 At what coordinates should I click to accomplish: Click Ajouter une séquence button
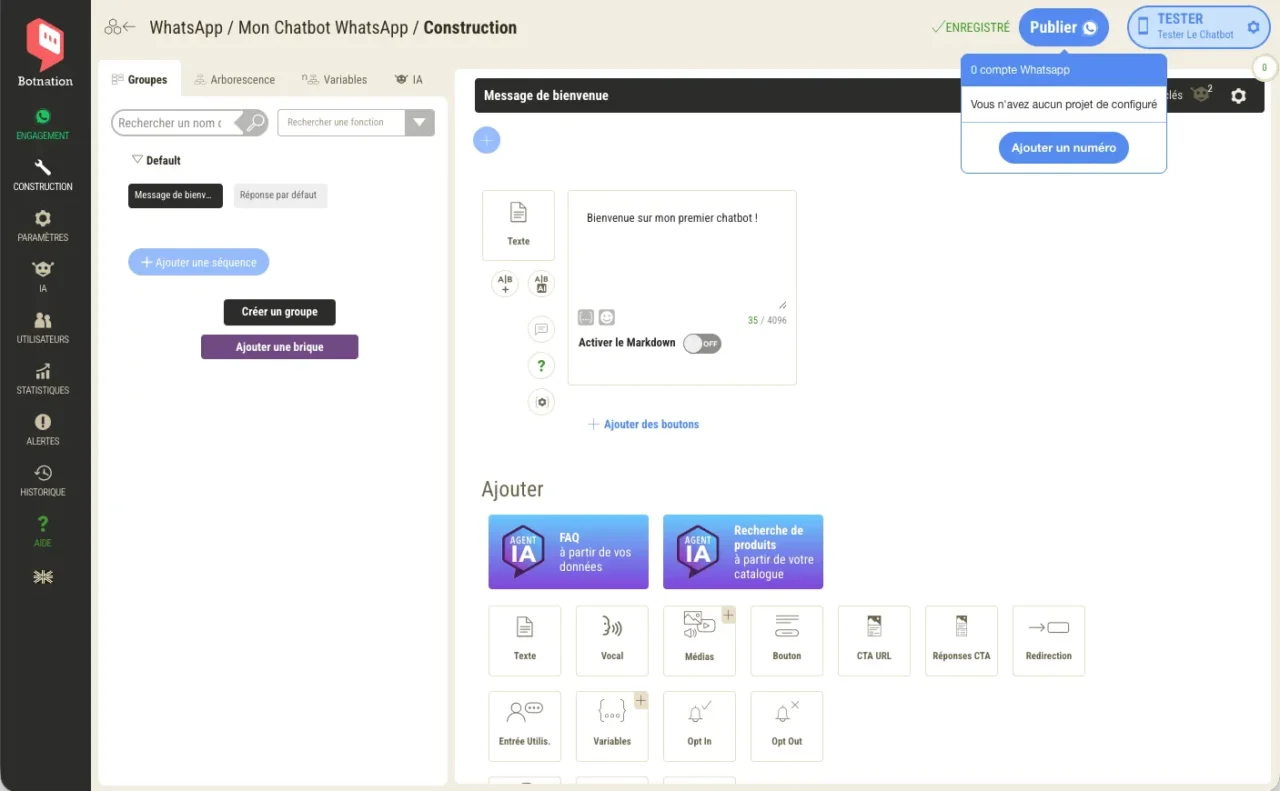[199, 262]
